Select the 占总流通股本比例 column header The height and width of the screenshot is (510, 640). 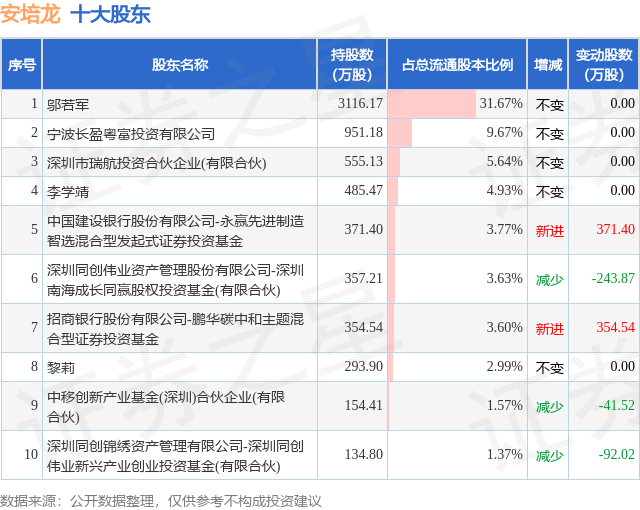457,64
